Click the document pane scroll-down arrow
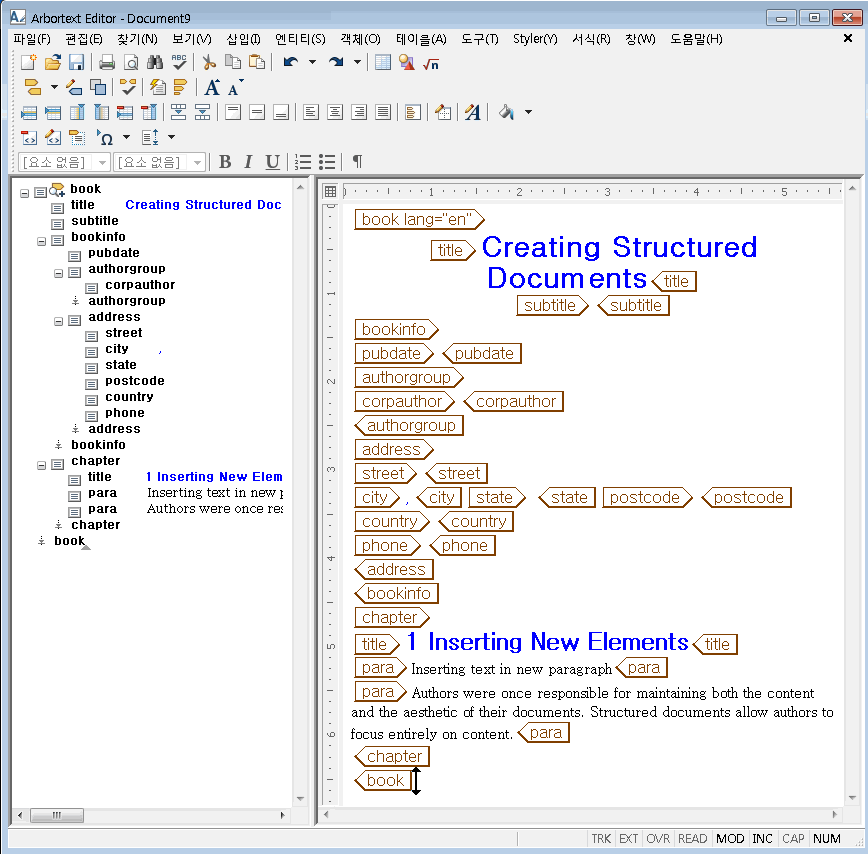 click(852, 798)
